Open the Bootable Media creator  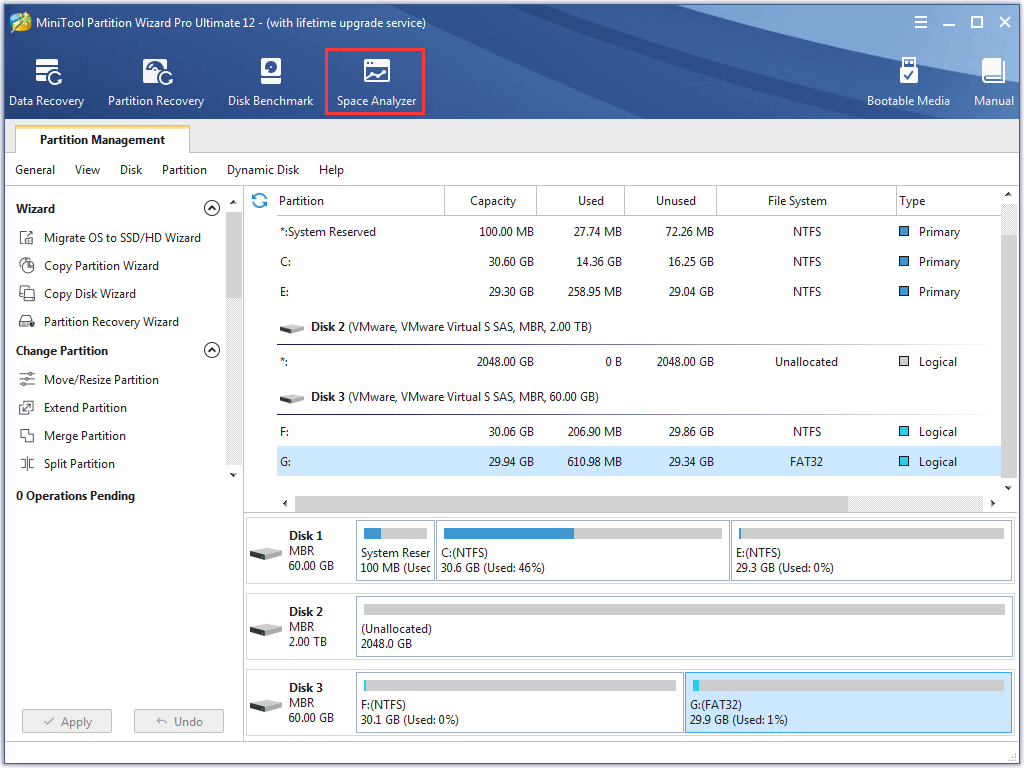click(908, 80)
